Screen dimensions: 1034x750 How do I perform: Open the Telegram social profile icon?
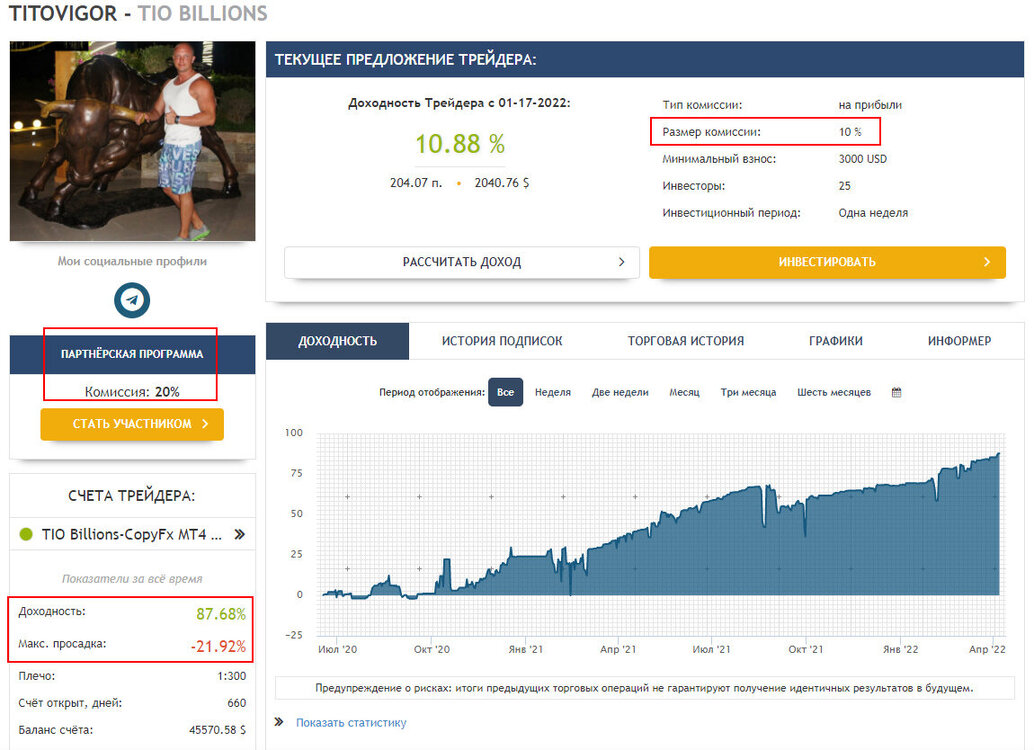point(132,300)
